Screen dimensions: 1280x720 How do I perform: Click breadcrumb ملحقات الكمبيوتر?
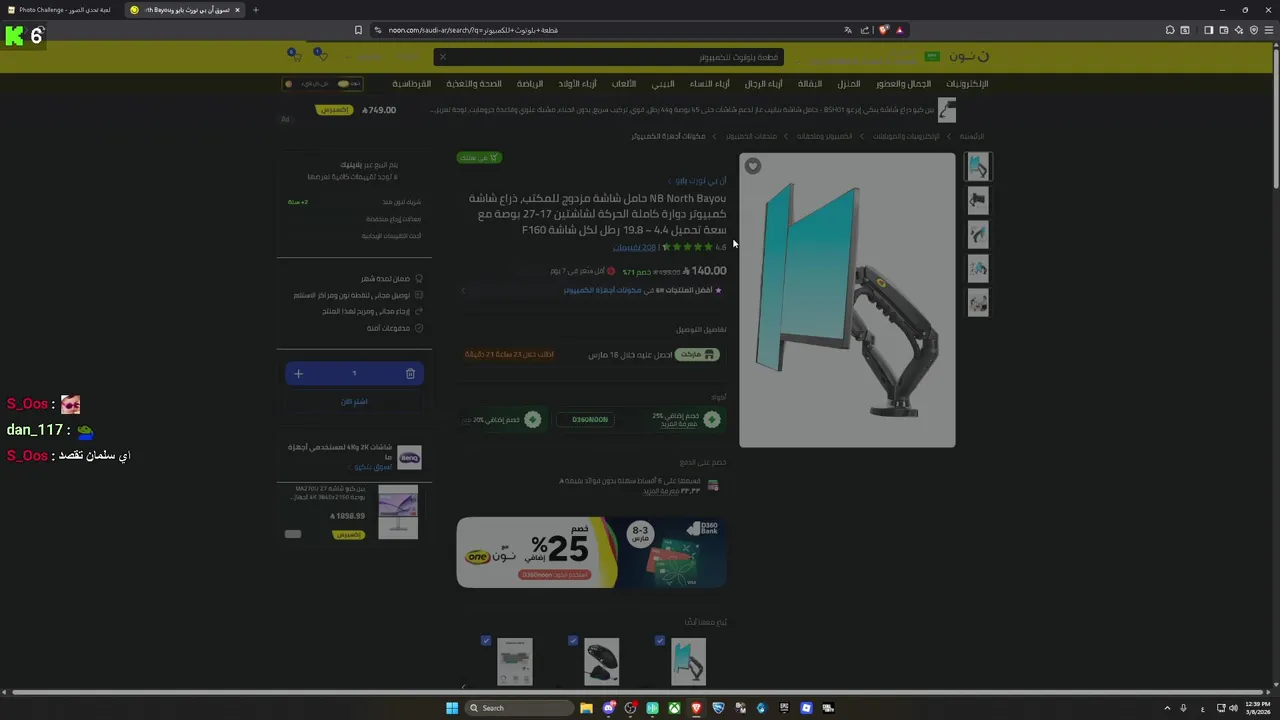751,136
